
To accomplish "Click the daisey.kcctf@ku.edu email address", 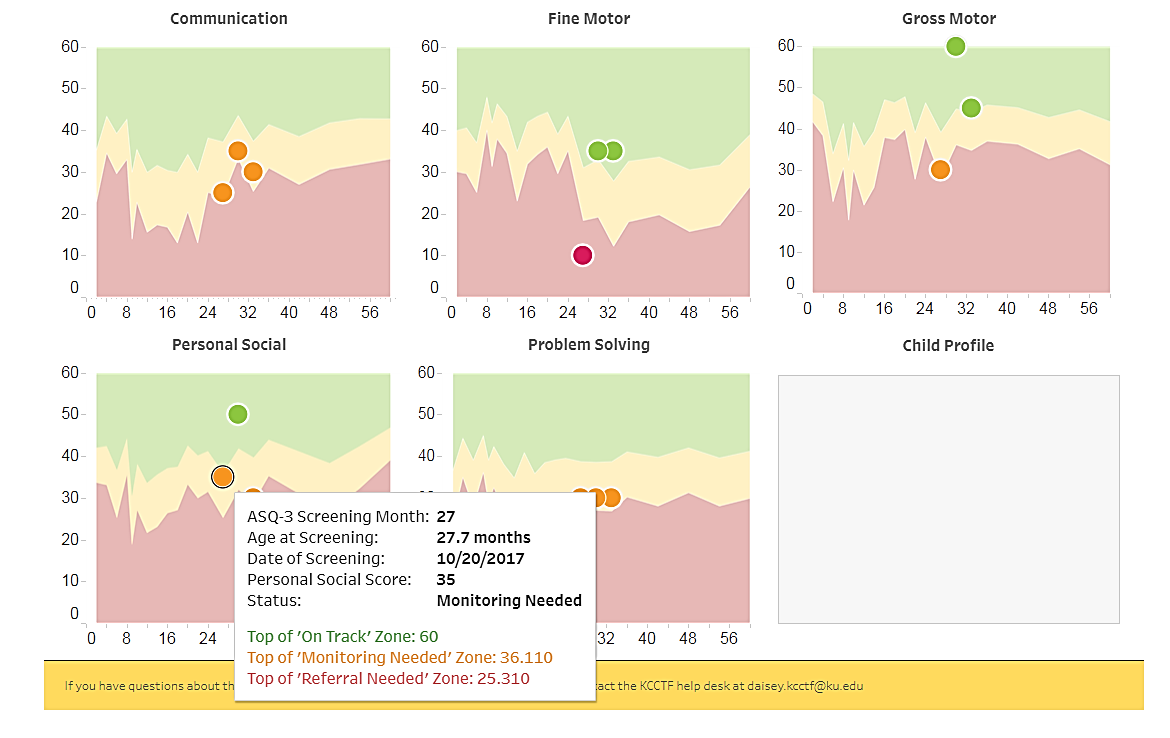I will (805, 686).
